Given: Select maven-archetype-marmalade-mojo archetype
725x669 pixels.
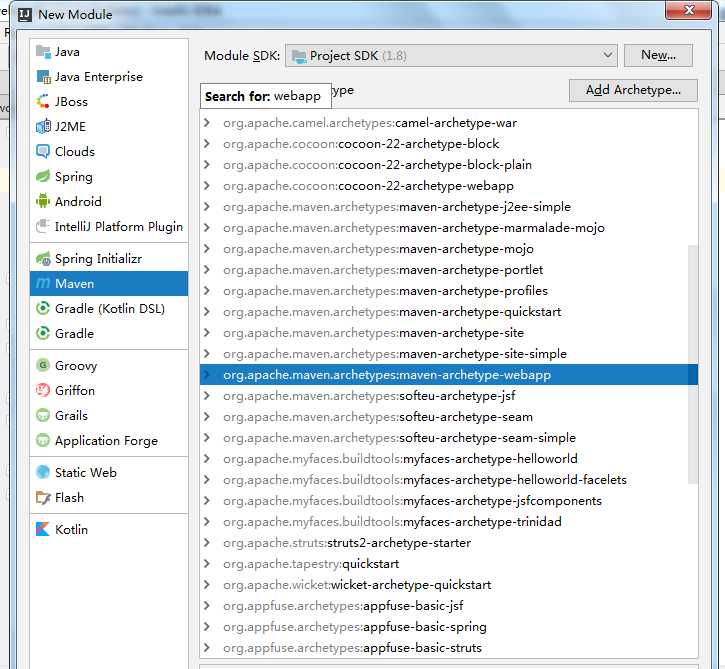Looking at the screenshot, I should tap(449, 228).
